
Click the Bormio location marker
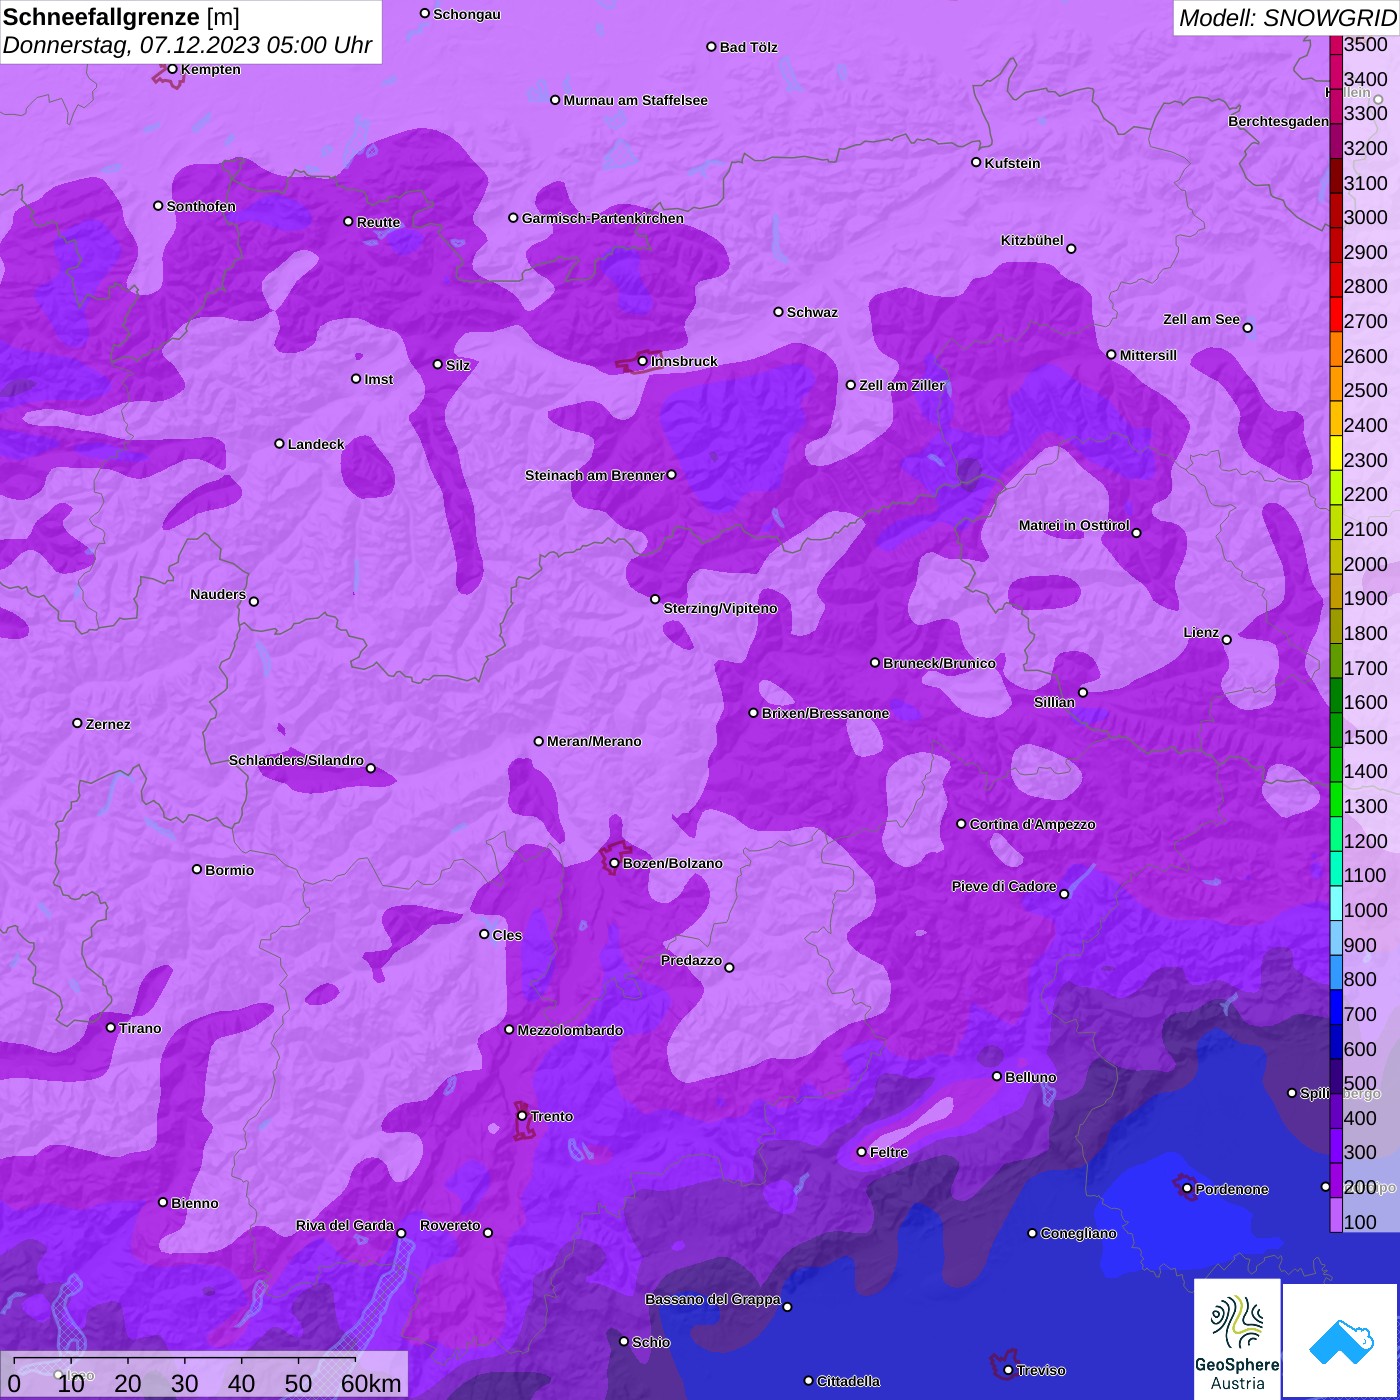[x=197, y=869]
